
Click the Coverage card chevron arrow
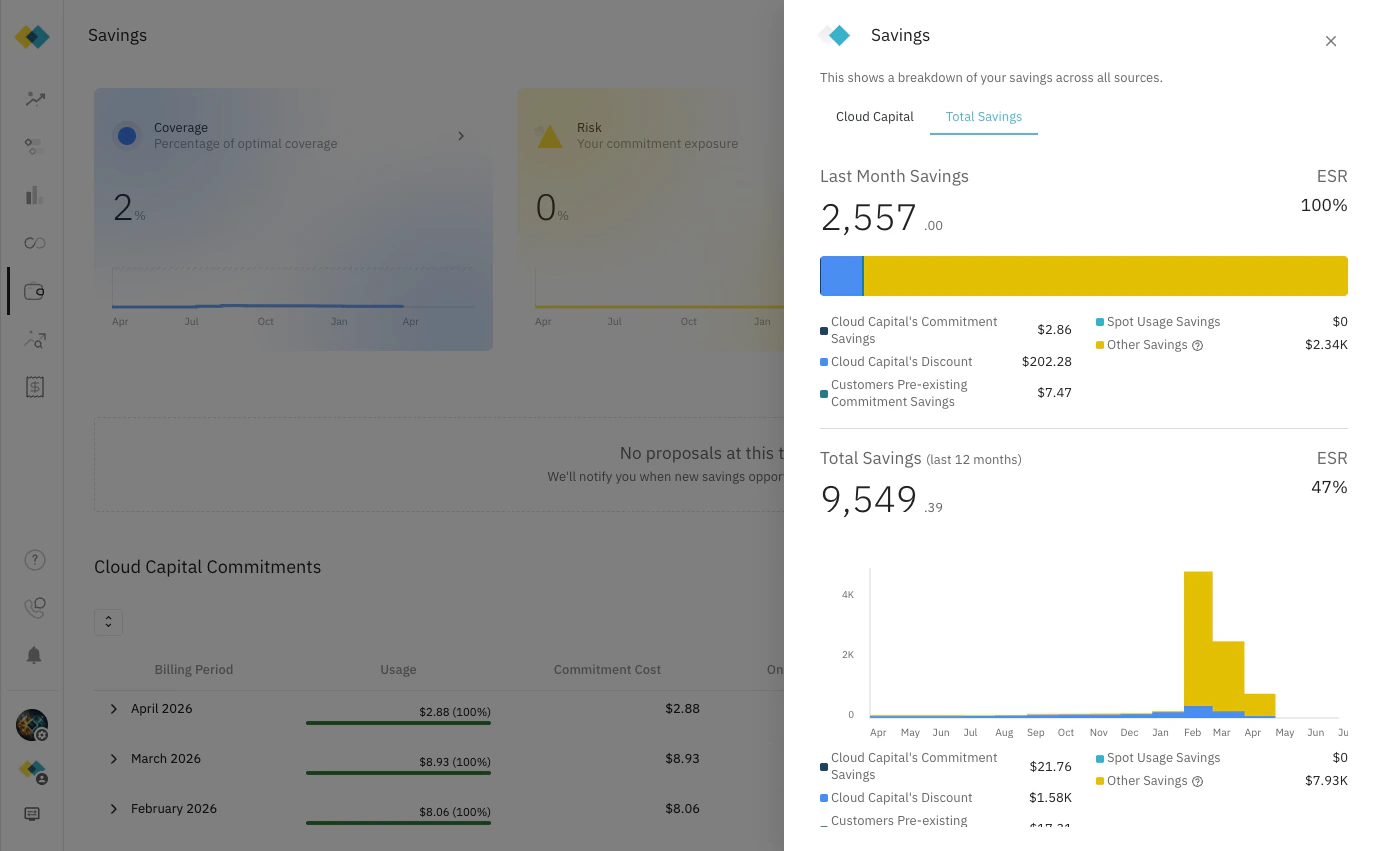tap(461, 136)
